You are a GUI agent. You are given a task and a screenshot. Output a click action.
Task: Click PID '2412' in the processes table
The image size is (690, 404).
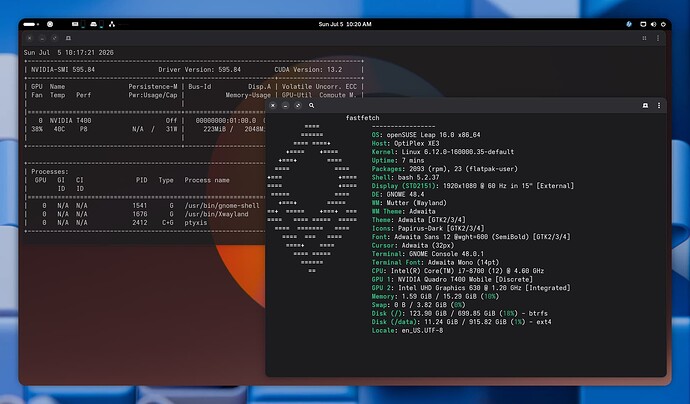pyautogui.click(x=140, y=223)
